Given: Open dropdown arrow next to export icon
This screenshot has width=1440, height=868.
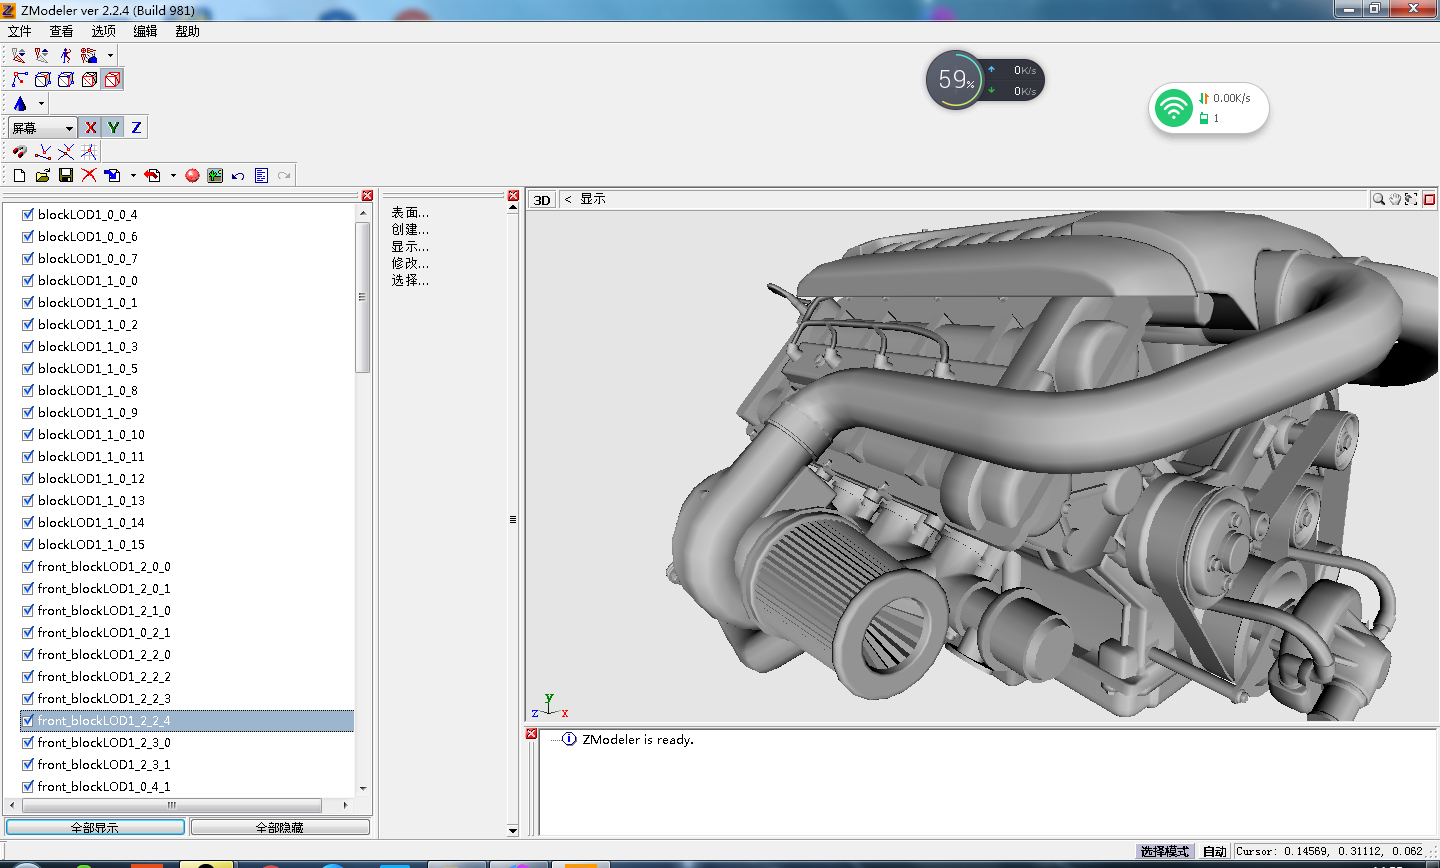Looking at the screenshot, I should (x=173, y=175).
